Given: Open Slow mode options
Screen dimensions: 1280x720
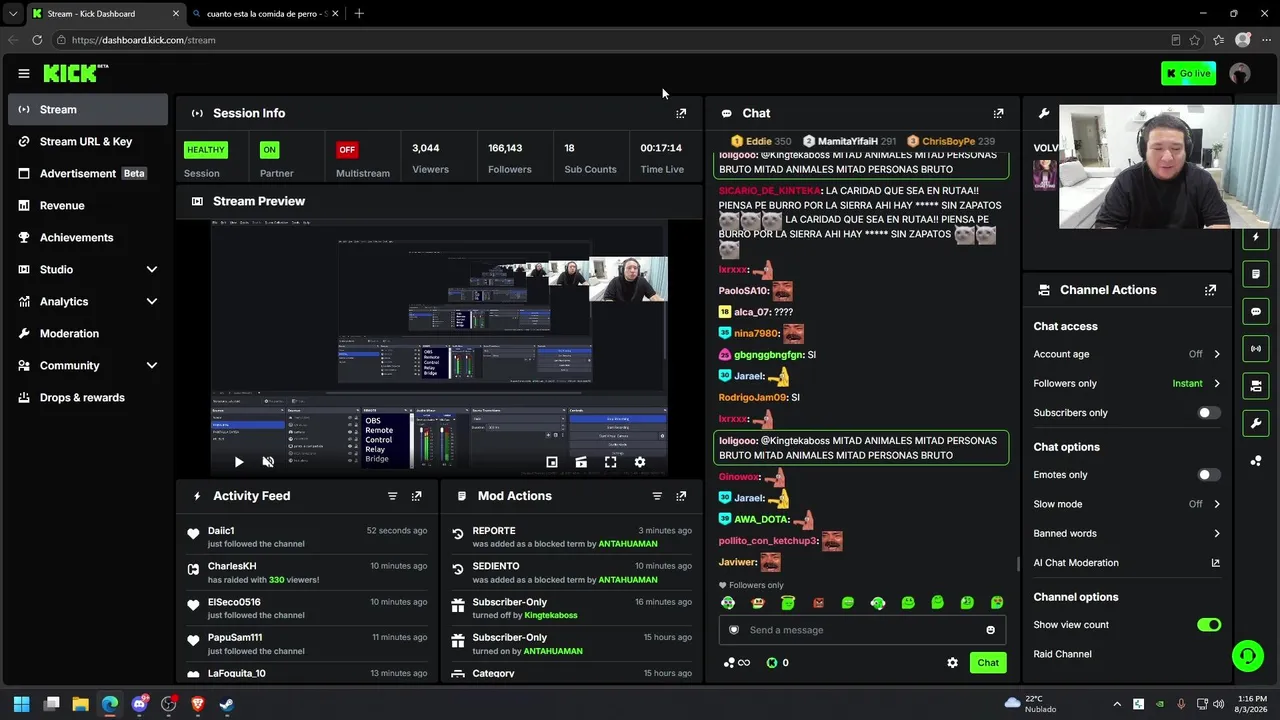Looking at the screenshot, I should pyautogui.click(x=1127, y=504).
